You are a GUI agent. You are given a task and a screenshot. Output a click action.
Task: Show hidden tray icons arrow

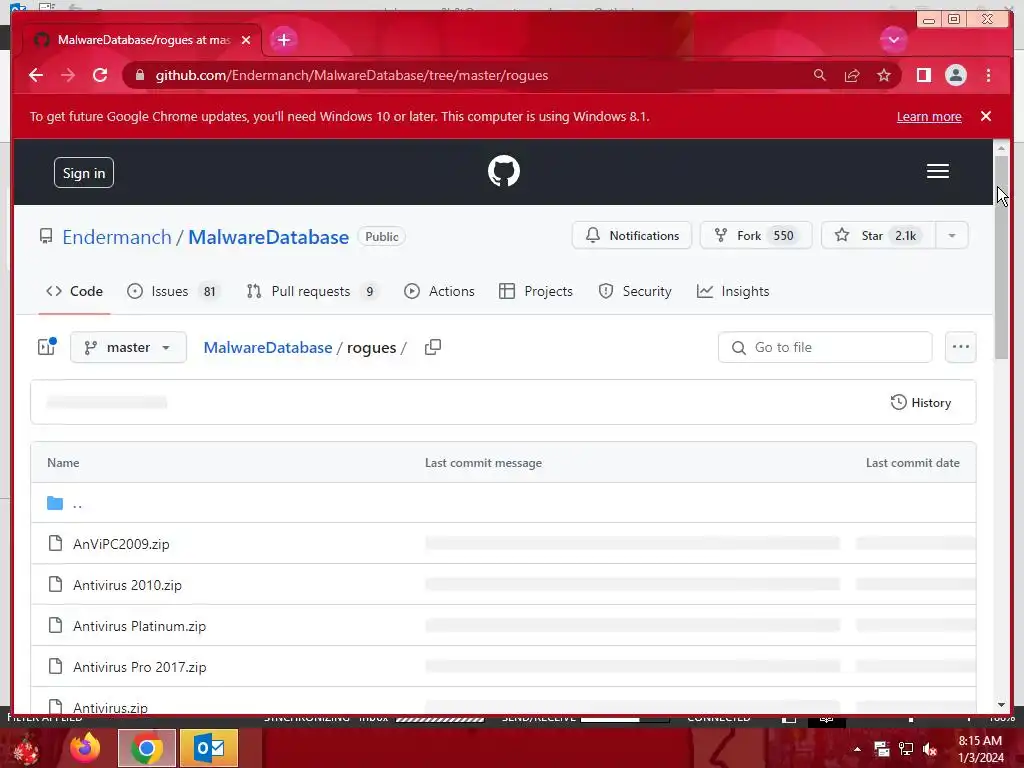pyautogui.click(x=857, y=749)
